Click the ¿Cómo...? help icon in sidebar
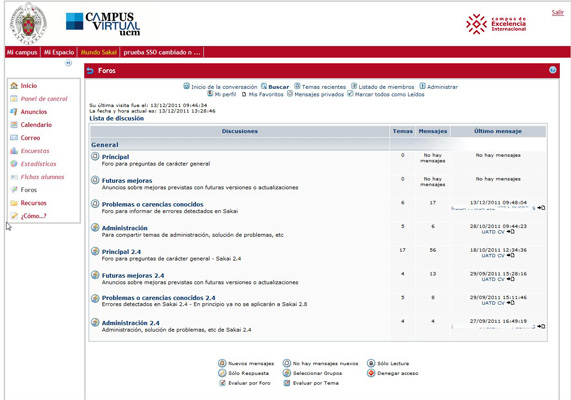 (14, 216)
